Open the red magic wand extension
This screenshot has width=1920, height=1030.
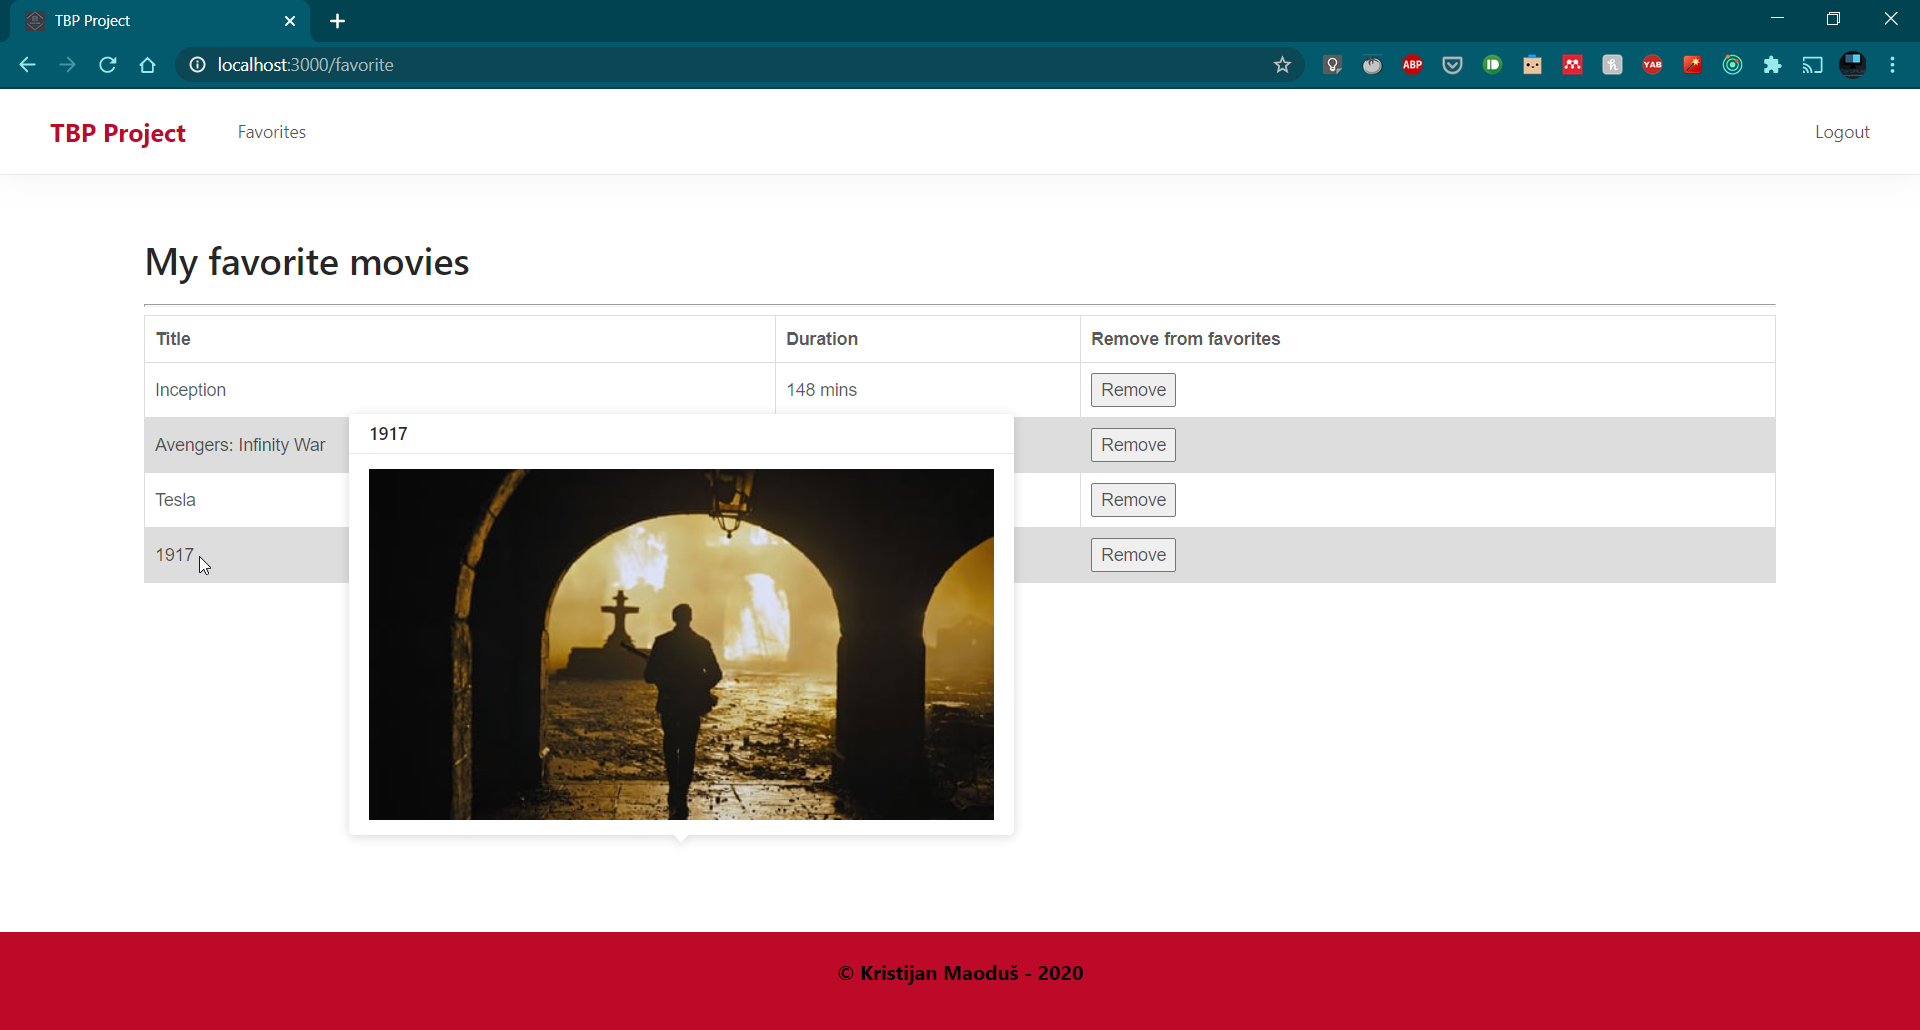(x=1692, y=65)
